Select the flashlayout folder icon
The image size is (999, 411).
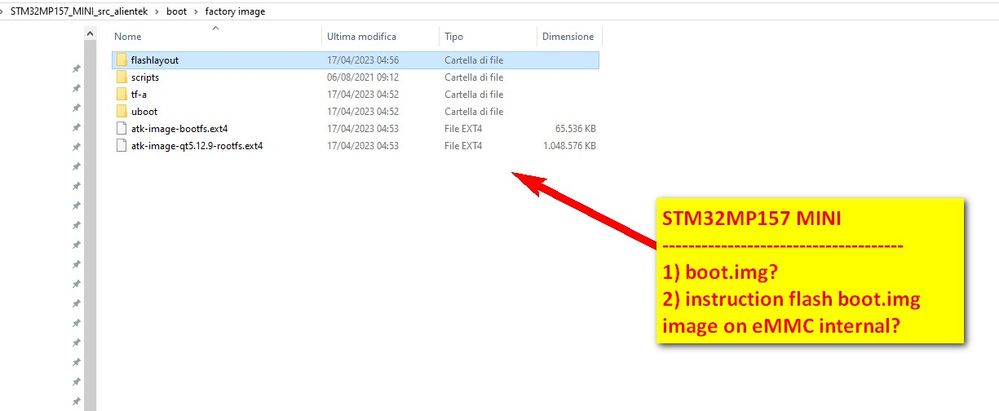point(122,60)
